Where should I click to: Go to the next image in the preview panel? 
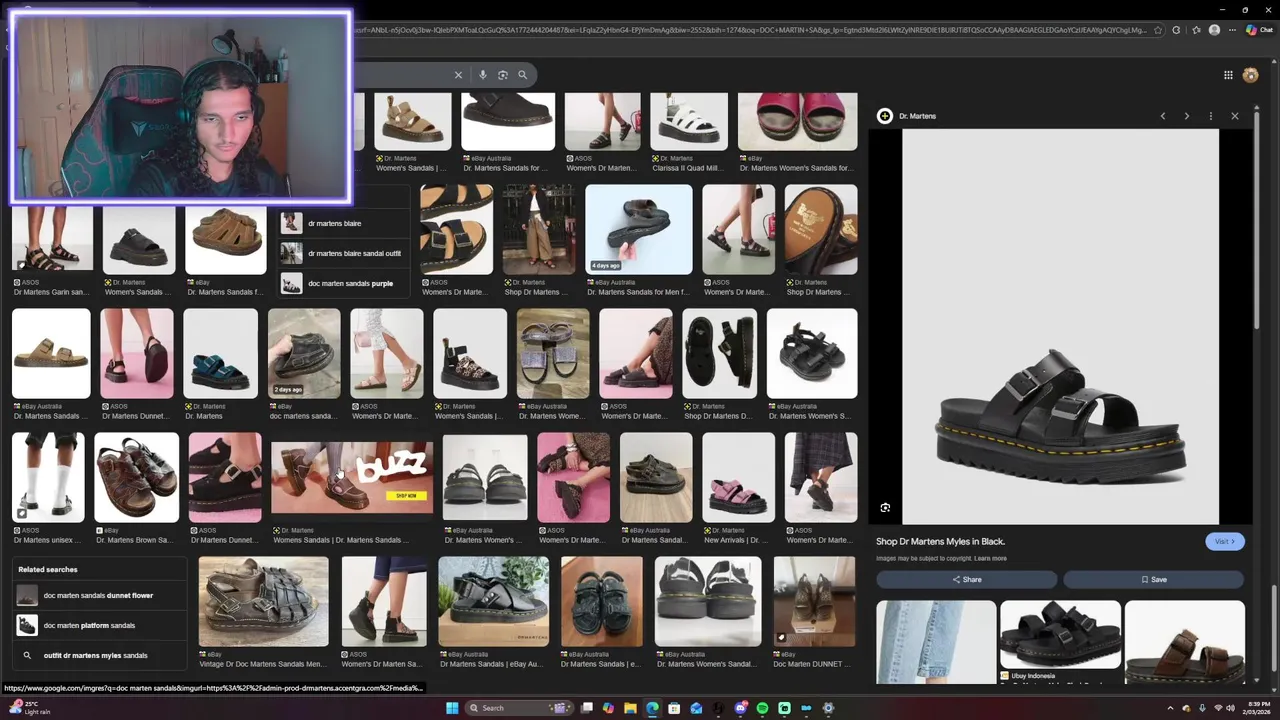coord(1187,116)
